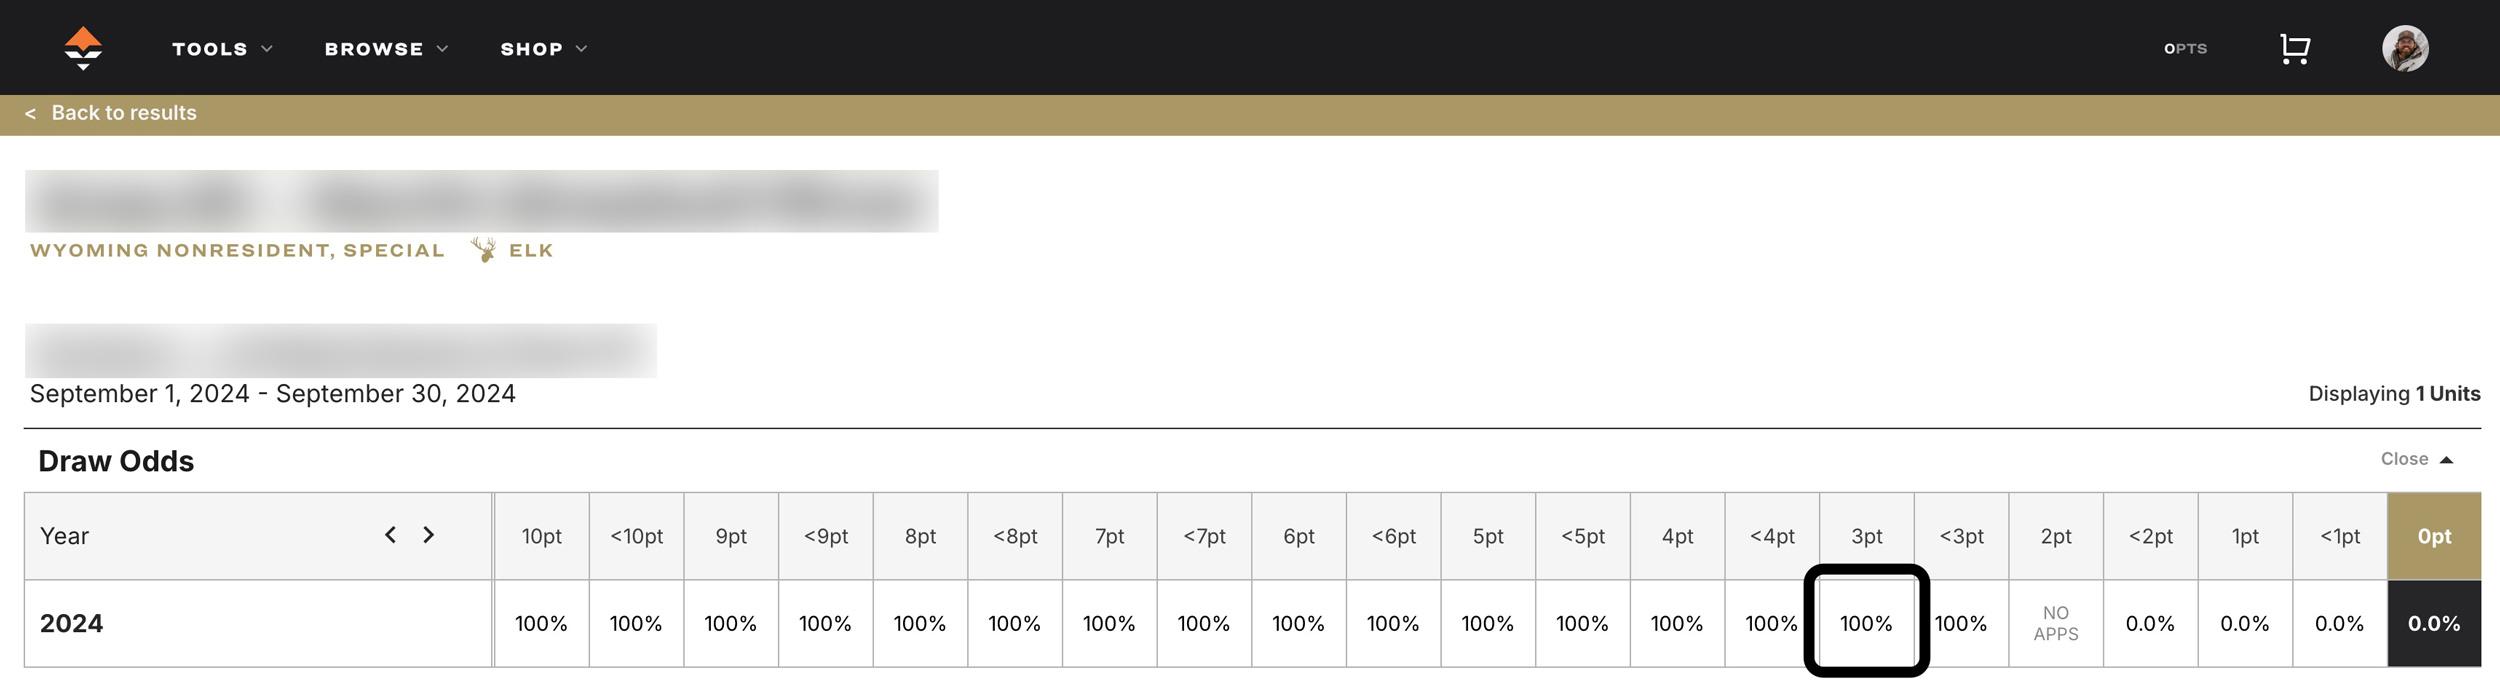
Task: Open the shopping cart icon
Action: [x=2294, y=47]
